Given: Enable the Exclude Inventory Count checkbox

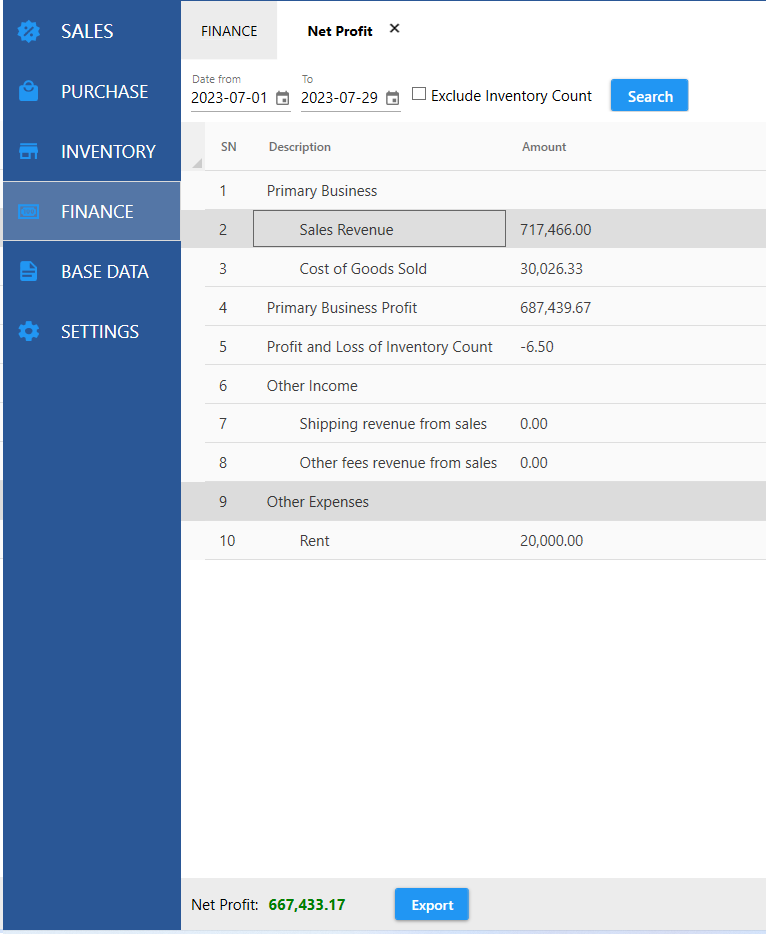Looking at the screenshot, I should click(419, 95).
